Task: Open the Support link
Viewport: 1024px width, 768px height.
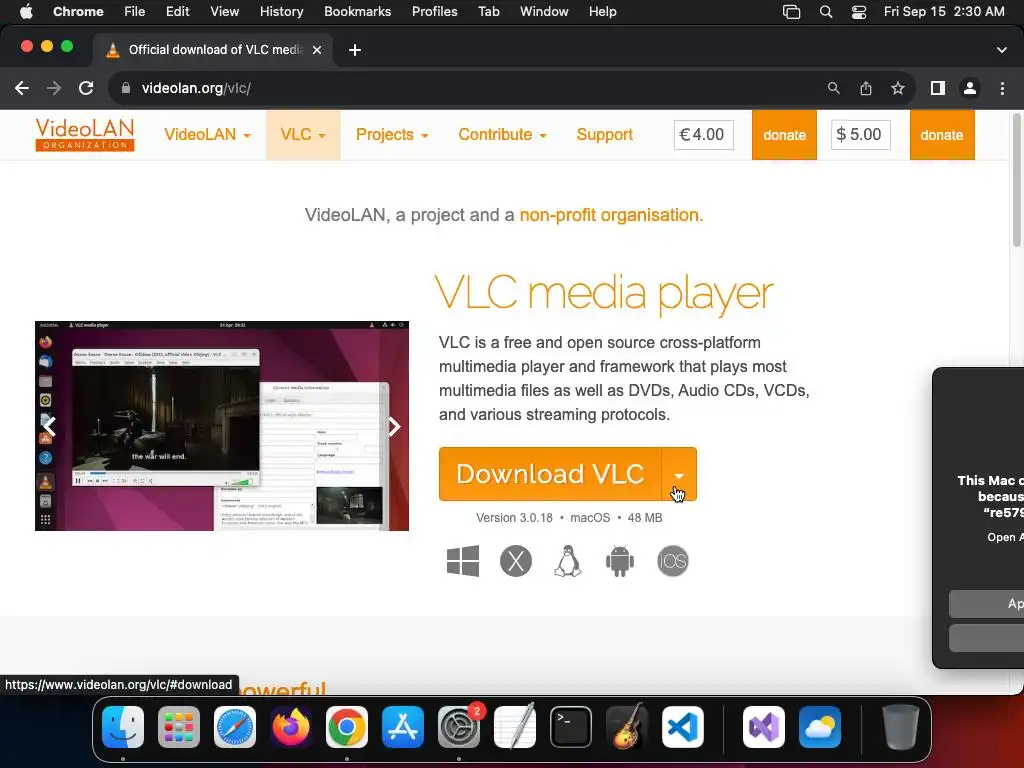Action: [x=605, y=135]
